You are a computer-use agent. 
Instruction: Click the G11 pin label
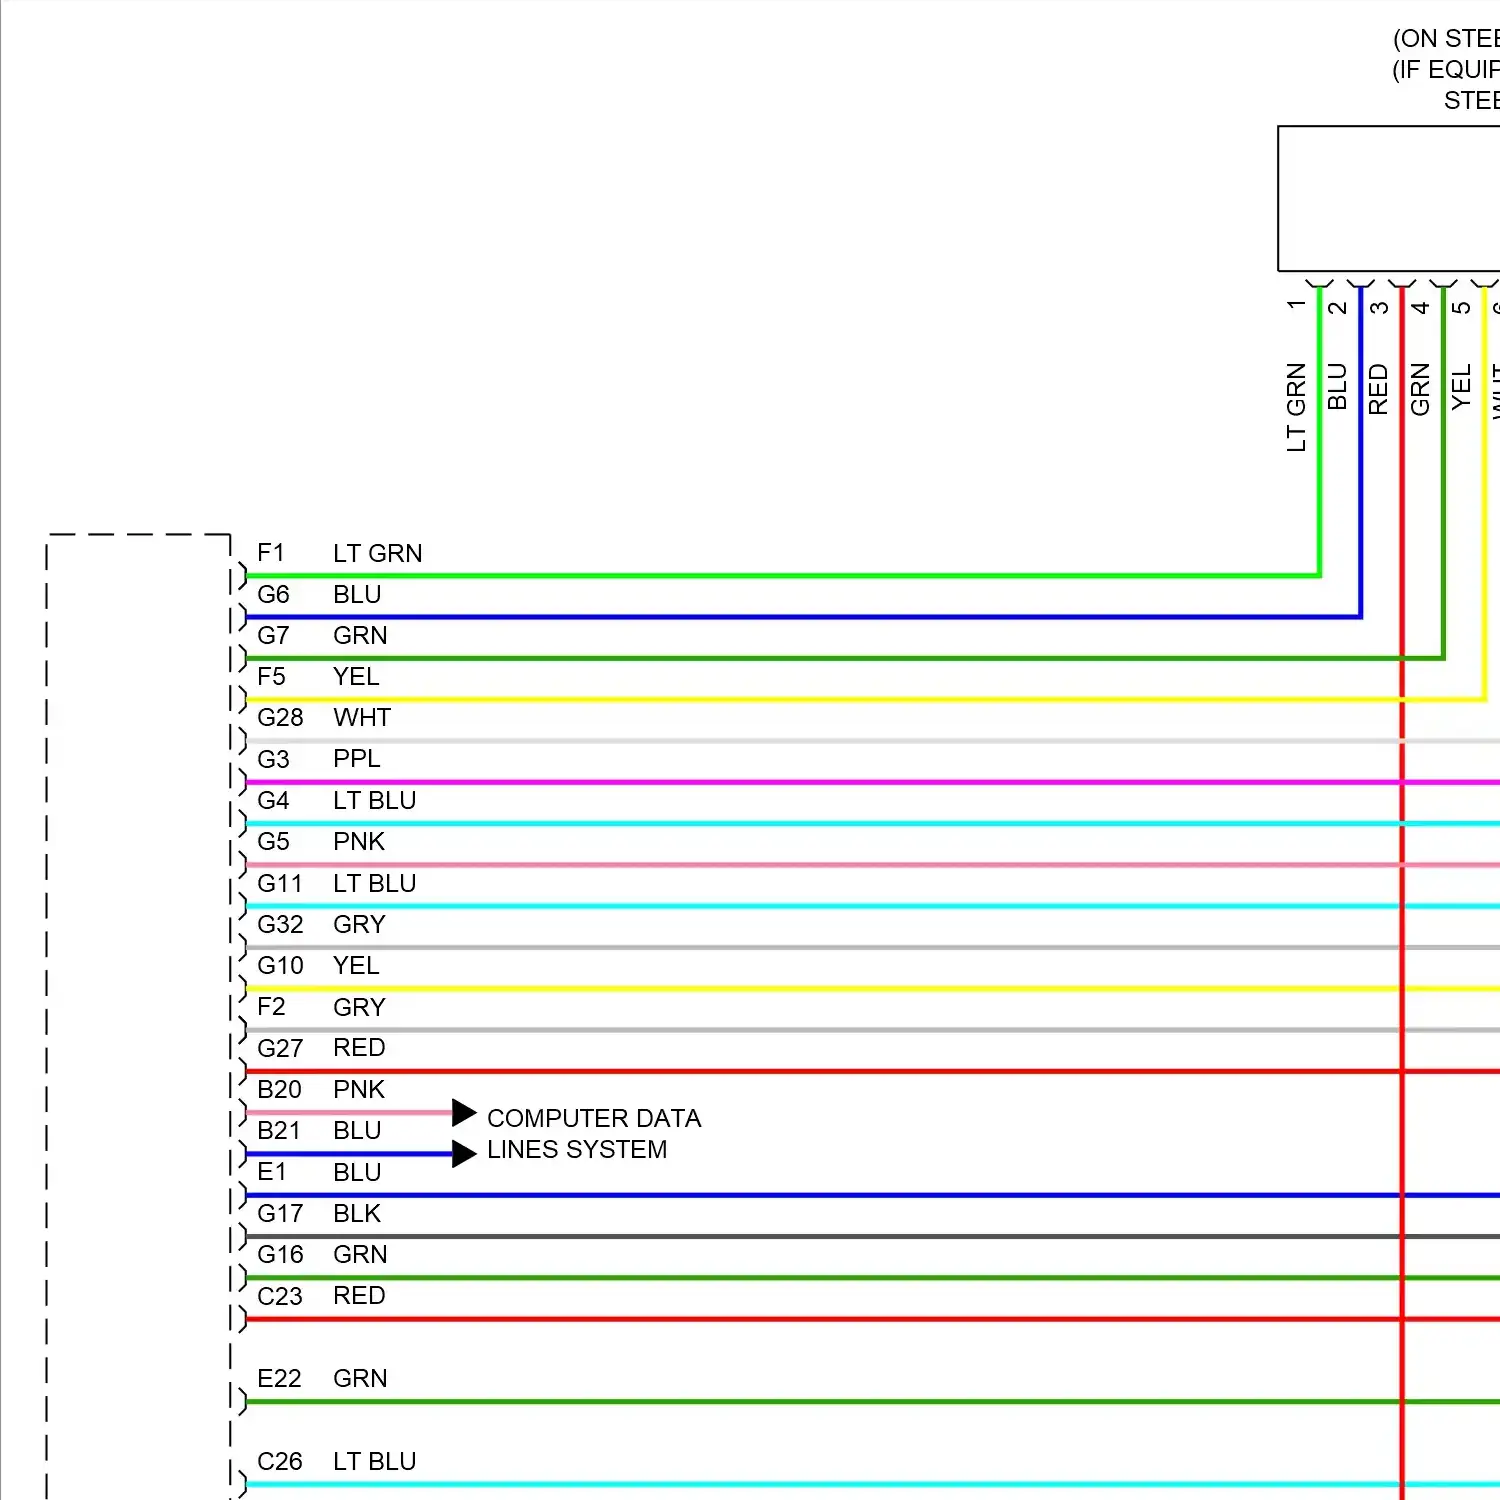tap(280, 883)
